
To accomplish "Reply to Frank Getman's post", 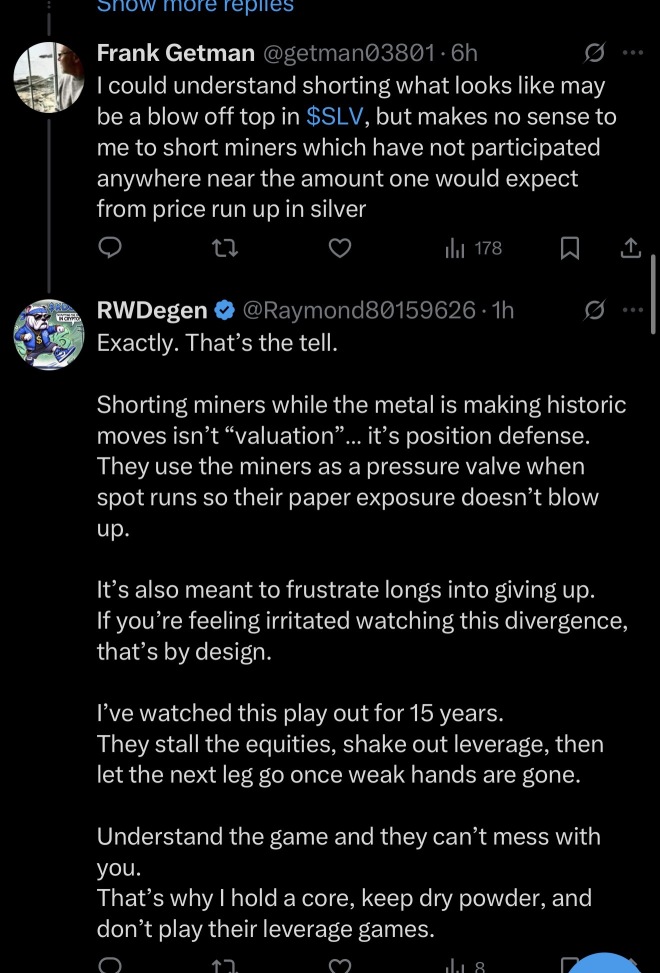I will [110, 249].
